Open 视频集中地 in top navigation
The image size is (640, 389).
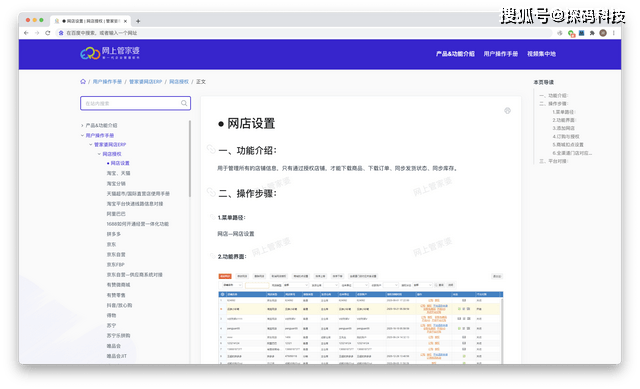(x=541, y=54)
